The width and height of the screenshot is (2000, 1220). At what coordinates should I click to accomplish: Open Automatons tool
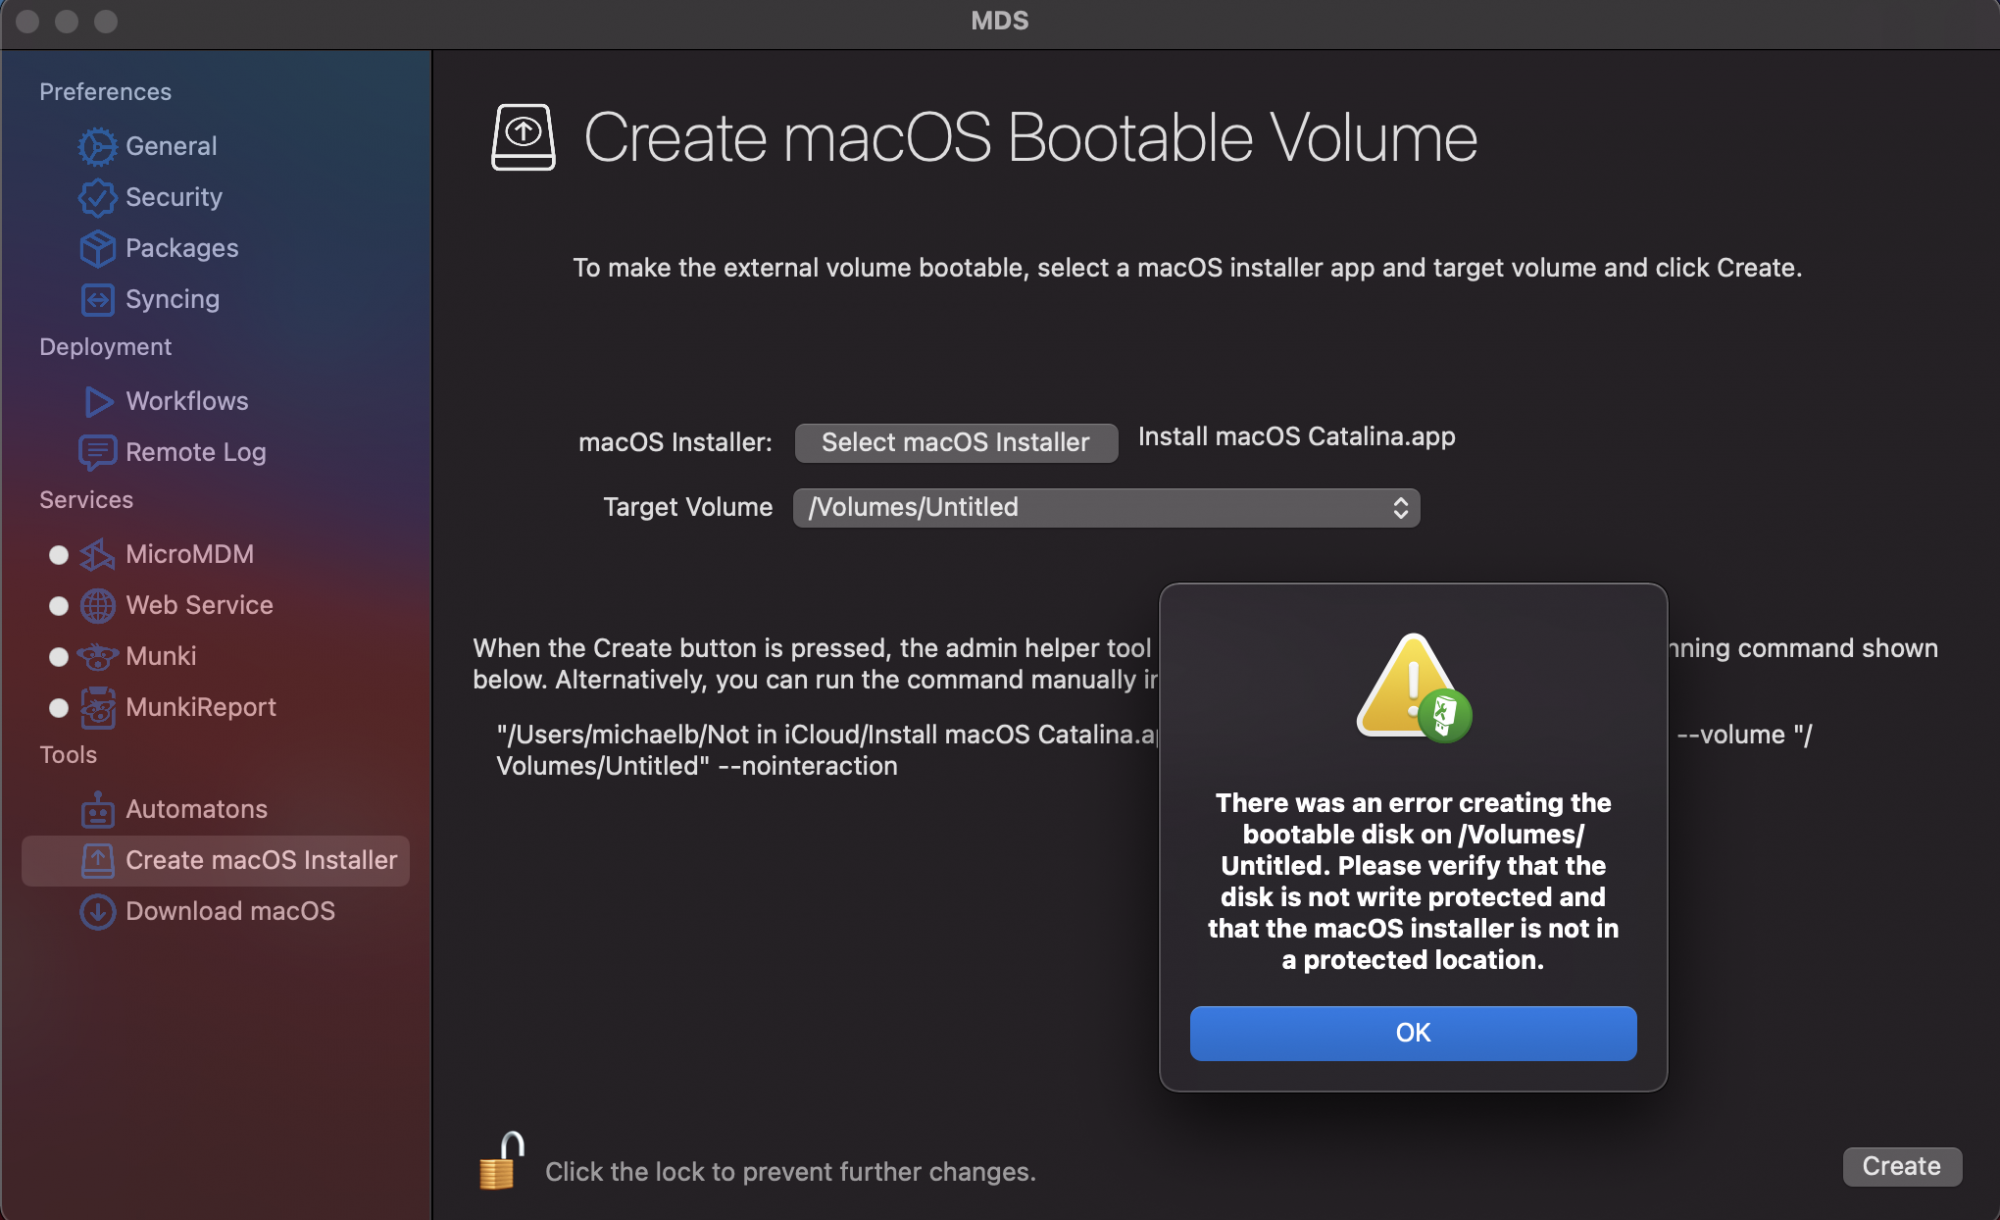197,809
